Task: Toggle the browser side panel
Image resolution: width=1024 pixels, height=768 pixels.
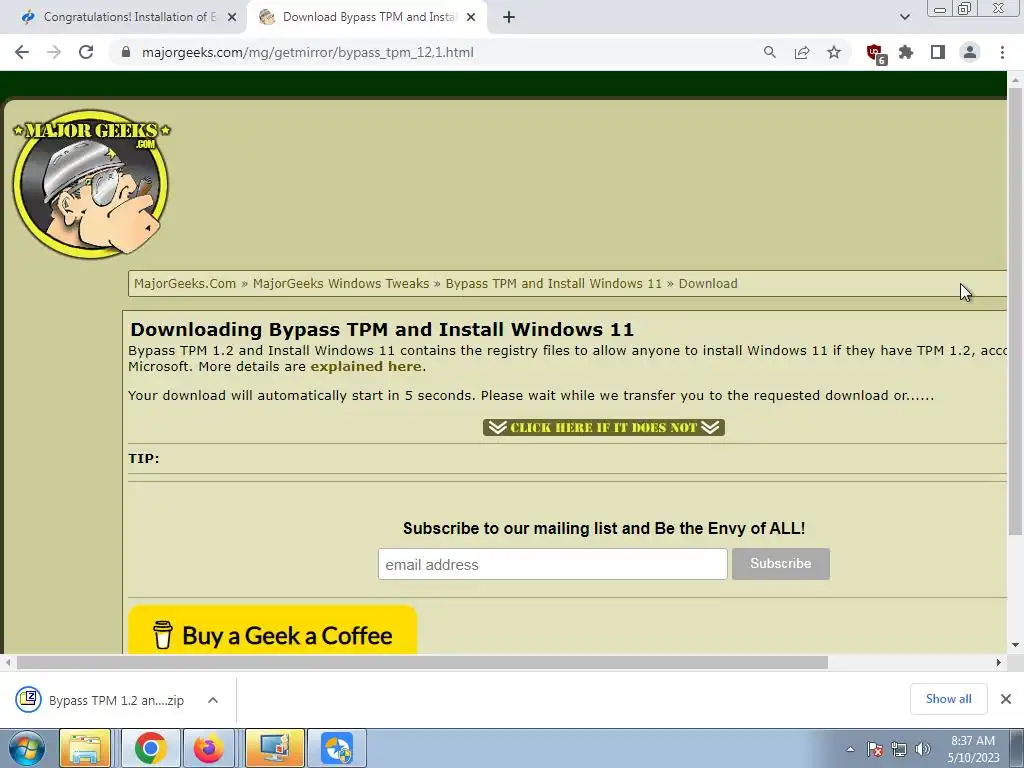Action: [x=938, y=52]
